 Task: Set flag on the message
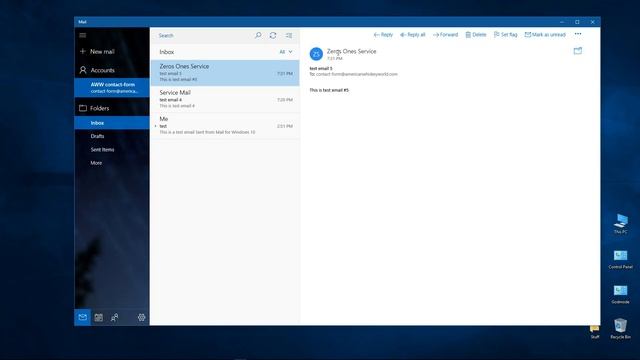[x=505, y=35]
